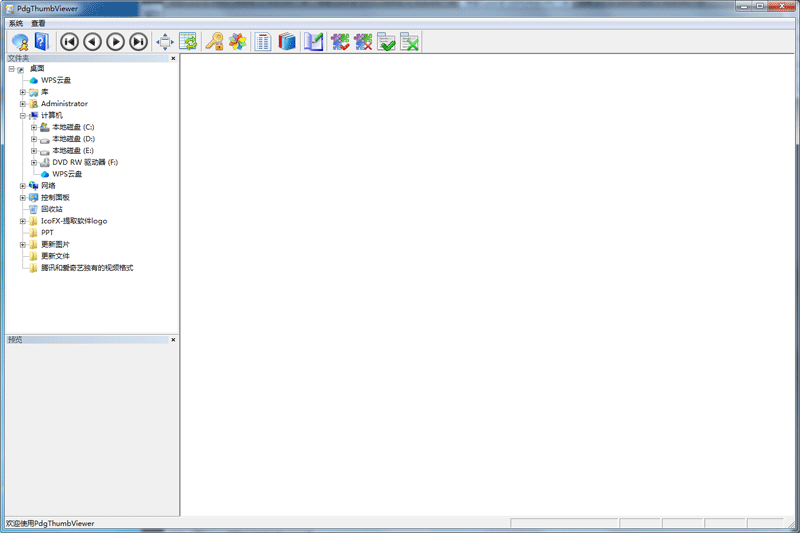Jump to the last page button
Screen dimensions: 800x533
[138, 42]
